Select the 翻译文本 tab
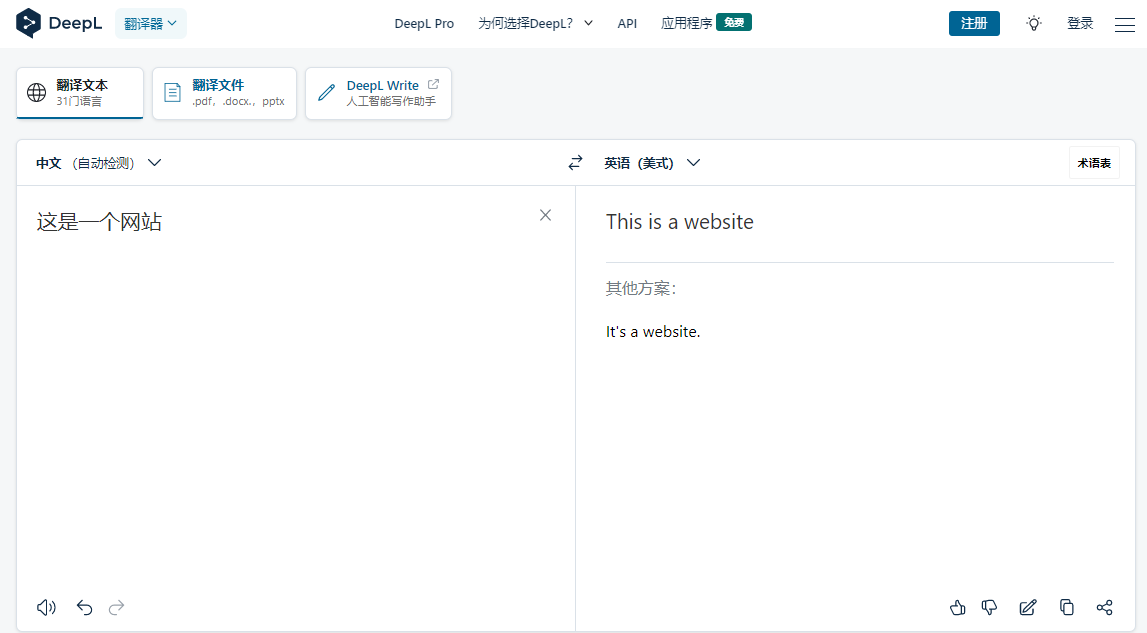 [x=80, y=93]
